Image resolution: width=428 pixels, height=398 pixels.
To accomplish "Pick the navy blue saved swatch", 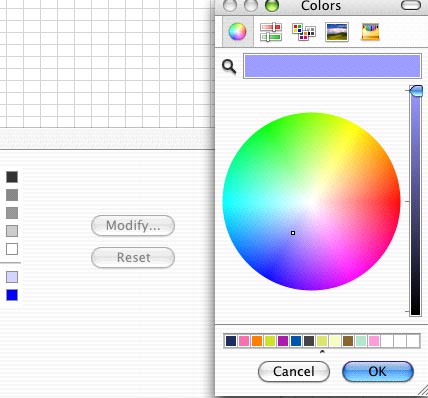I will pyautogui.click(x=231, y=341).
